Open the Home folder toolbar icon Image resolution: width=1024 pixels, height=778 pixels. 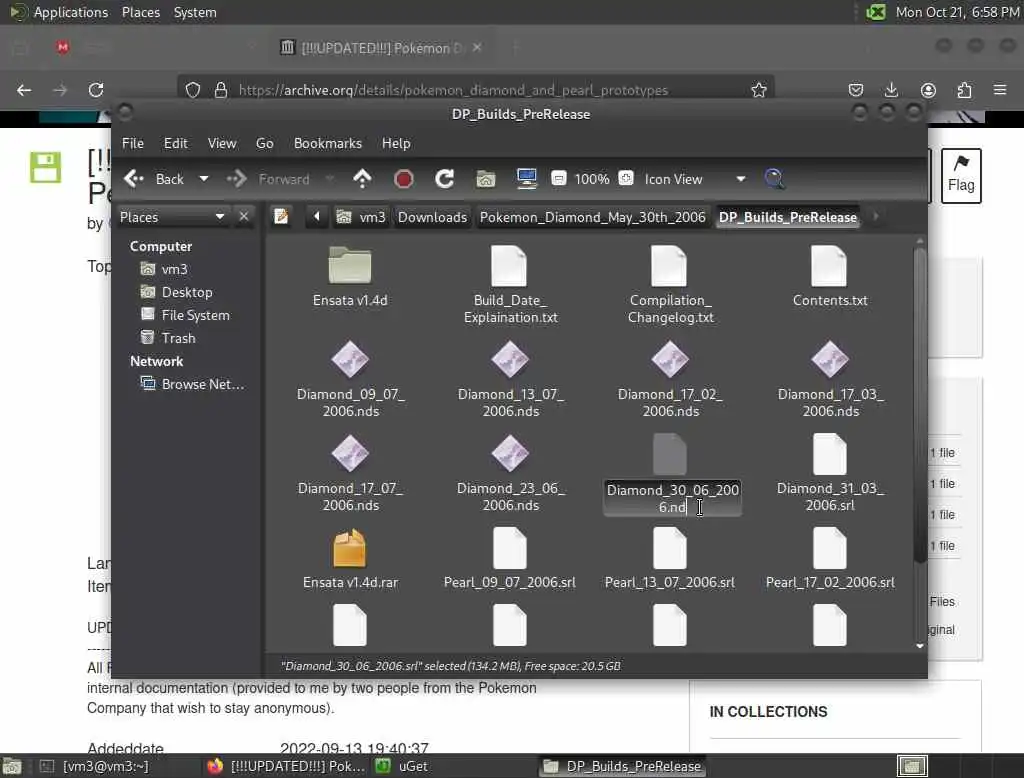(x=485, y=179)
